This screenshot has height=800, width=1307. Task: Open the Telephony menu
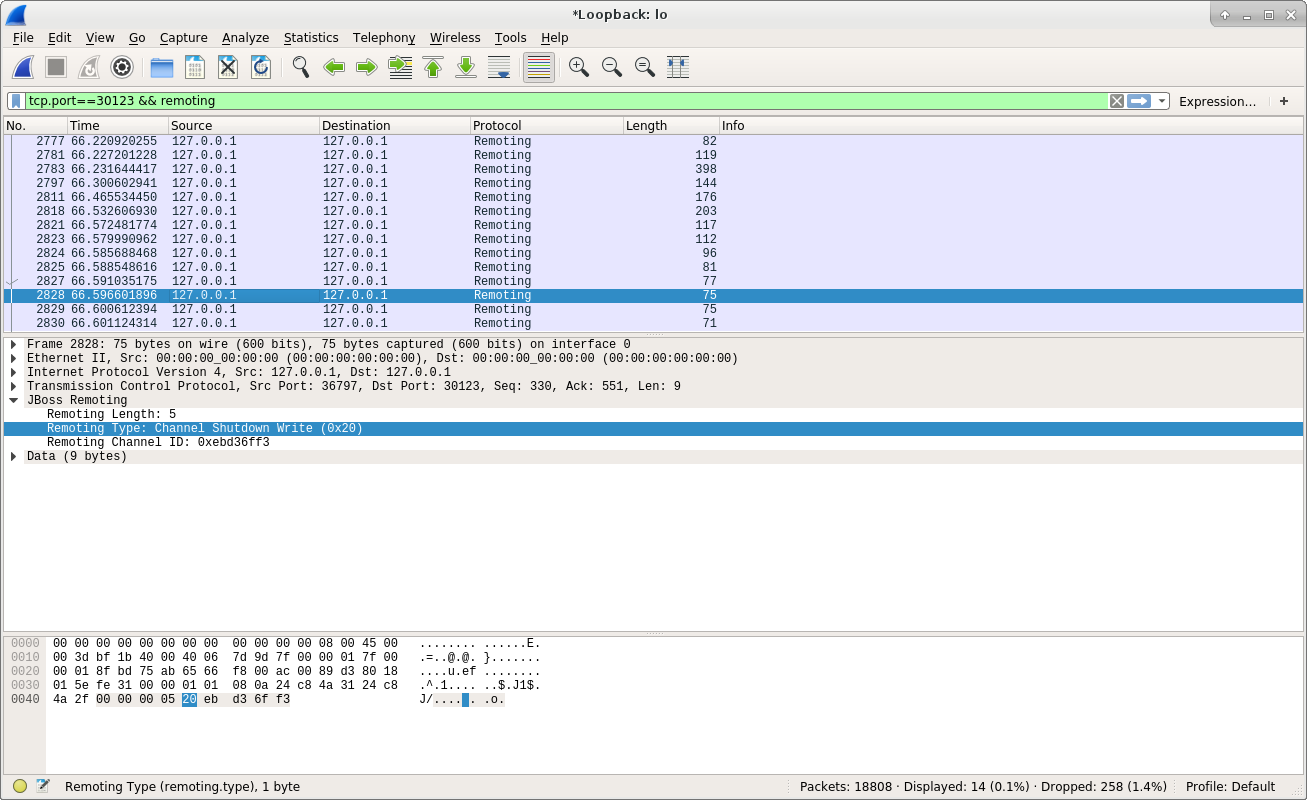(384, 37)
